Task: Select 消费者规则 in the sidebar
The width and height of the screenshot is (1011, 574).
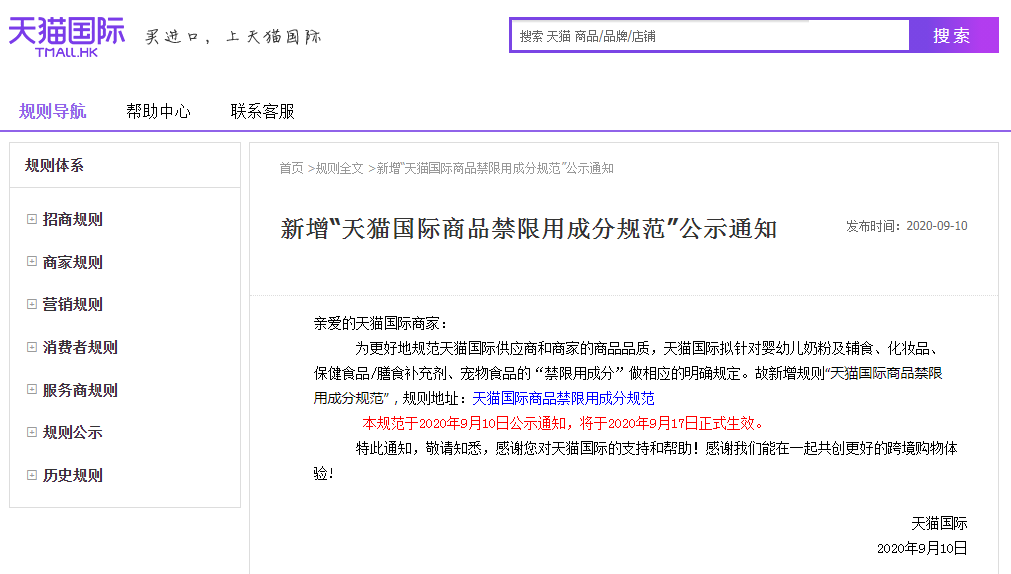Action: (x=79, y=347)
